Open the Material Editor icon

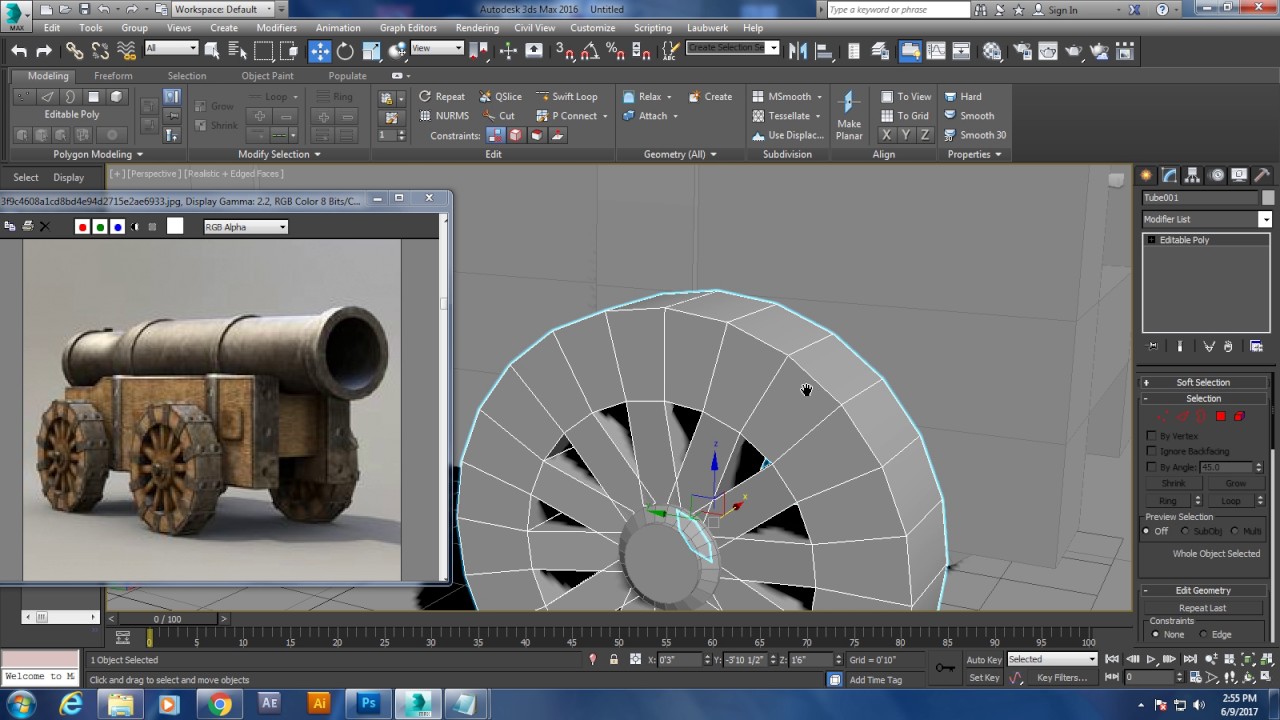pos(991,51)
